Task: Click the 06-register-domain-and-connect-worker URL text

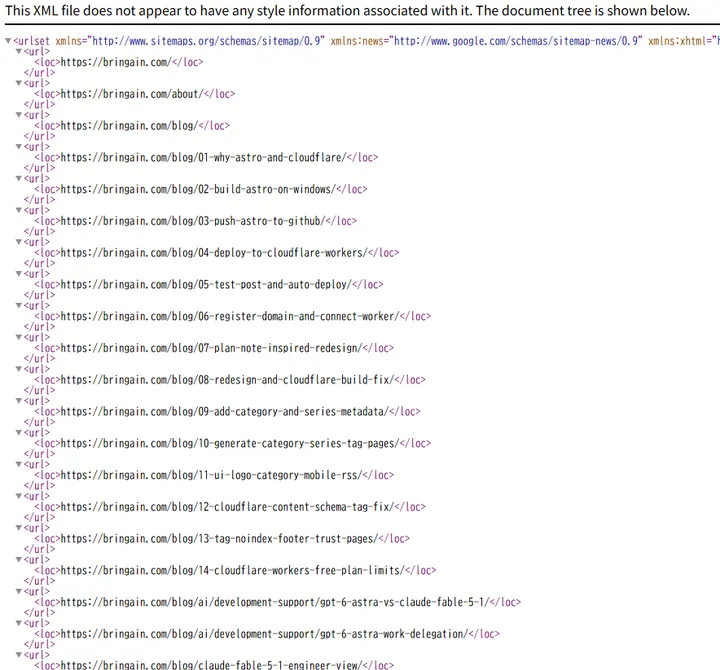Action: pyautogui.click(x=230, y=316)
